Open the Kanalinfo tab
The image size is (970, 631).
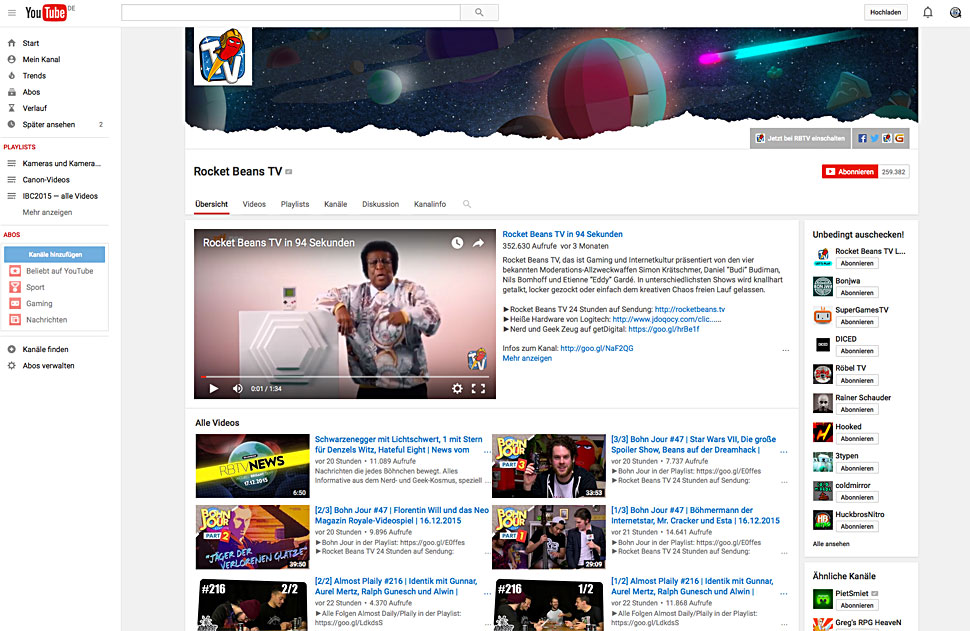[x=430, y=204]
